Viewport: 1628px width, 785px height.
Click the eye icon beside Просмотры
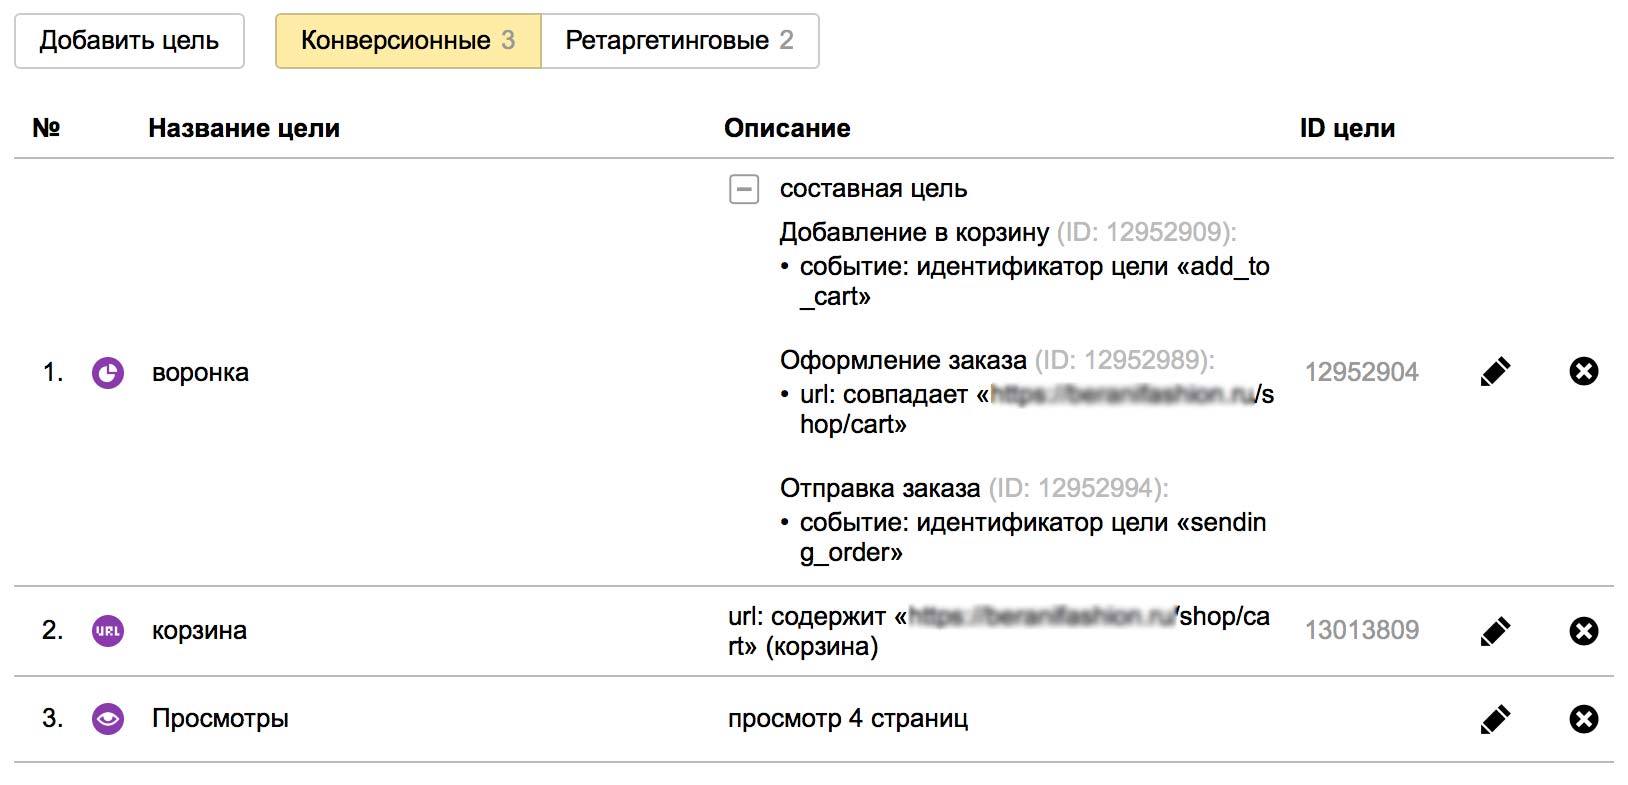pyautogui.click(x=108, y=719)
